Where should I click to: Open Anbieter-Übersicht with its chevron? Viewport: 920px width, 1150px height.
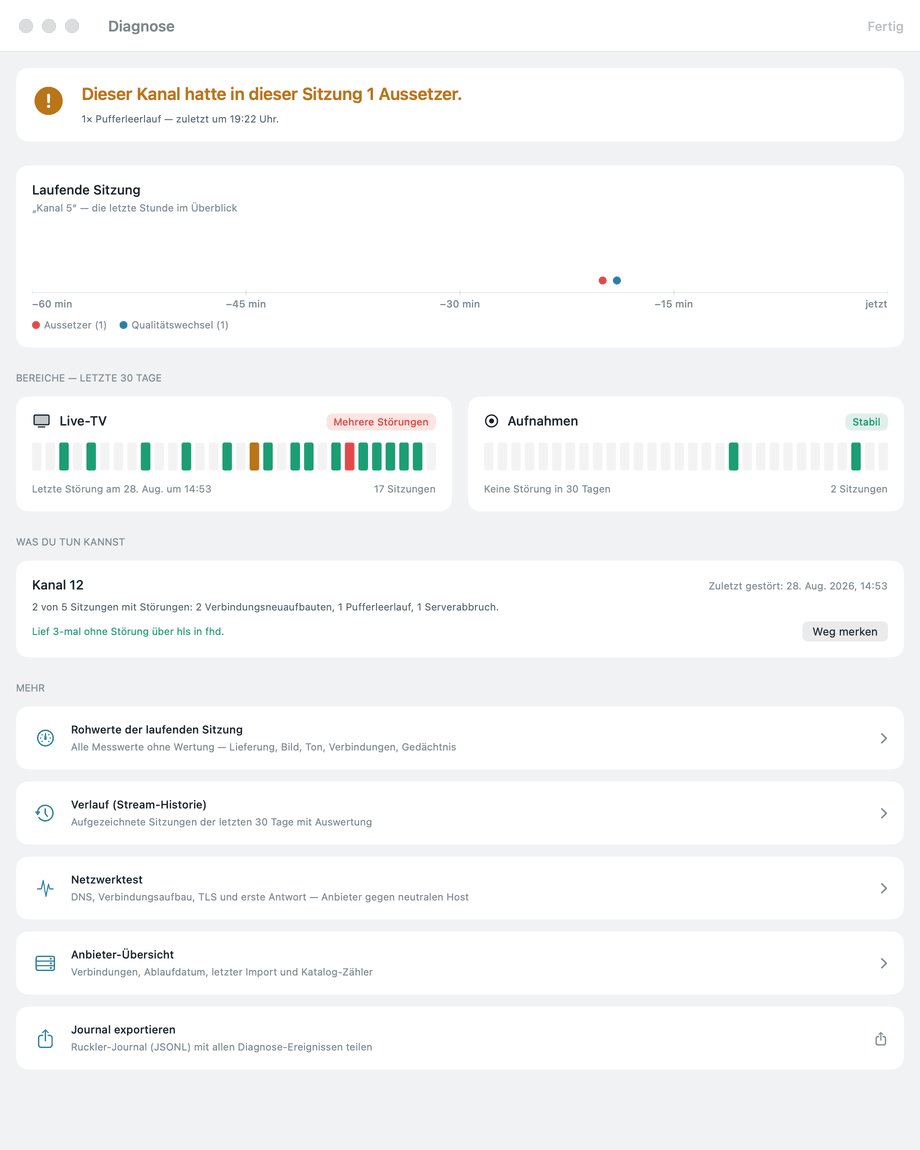coord(883,963)
